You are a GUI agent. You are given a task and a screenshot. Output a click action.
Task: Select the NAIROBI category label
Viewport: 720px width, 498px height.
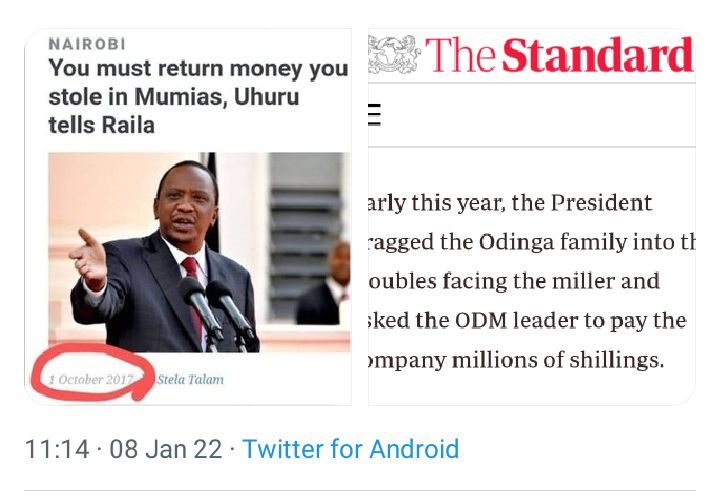click(86, 44)
